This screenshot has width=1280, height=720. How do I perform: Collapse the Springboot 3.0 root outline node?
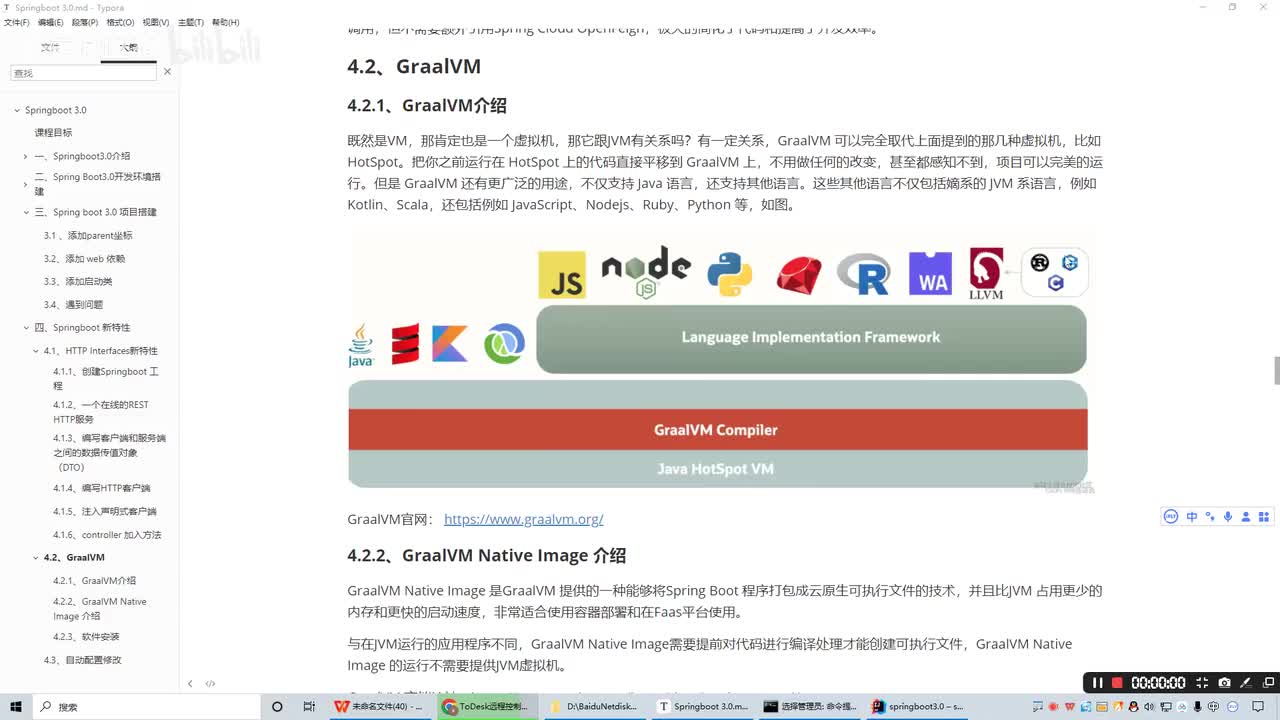click(x=17, y=110)
